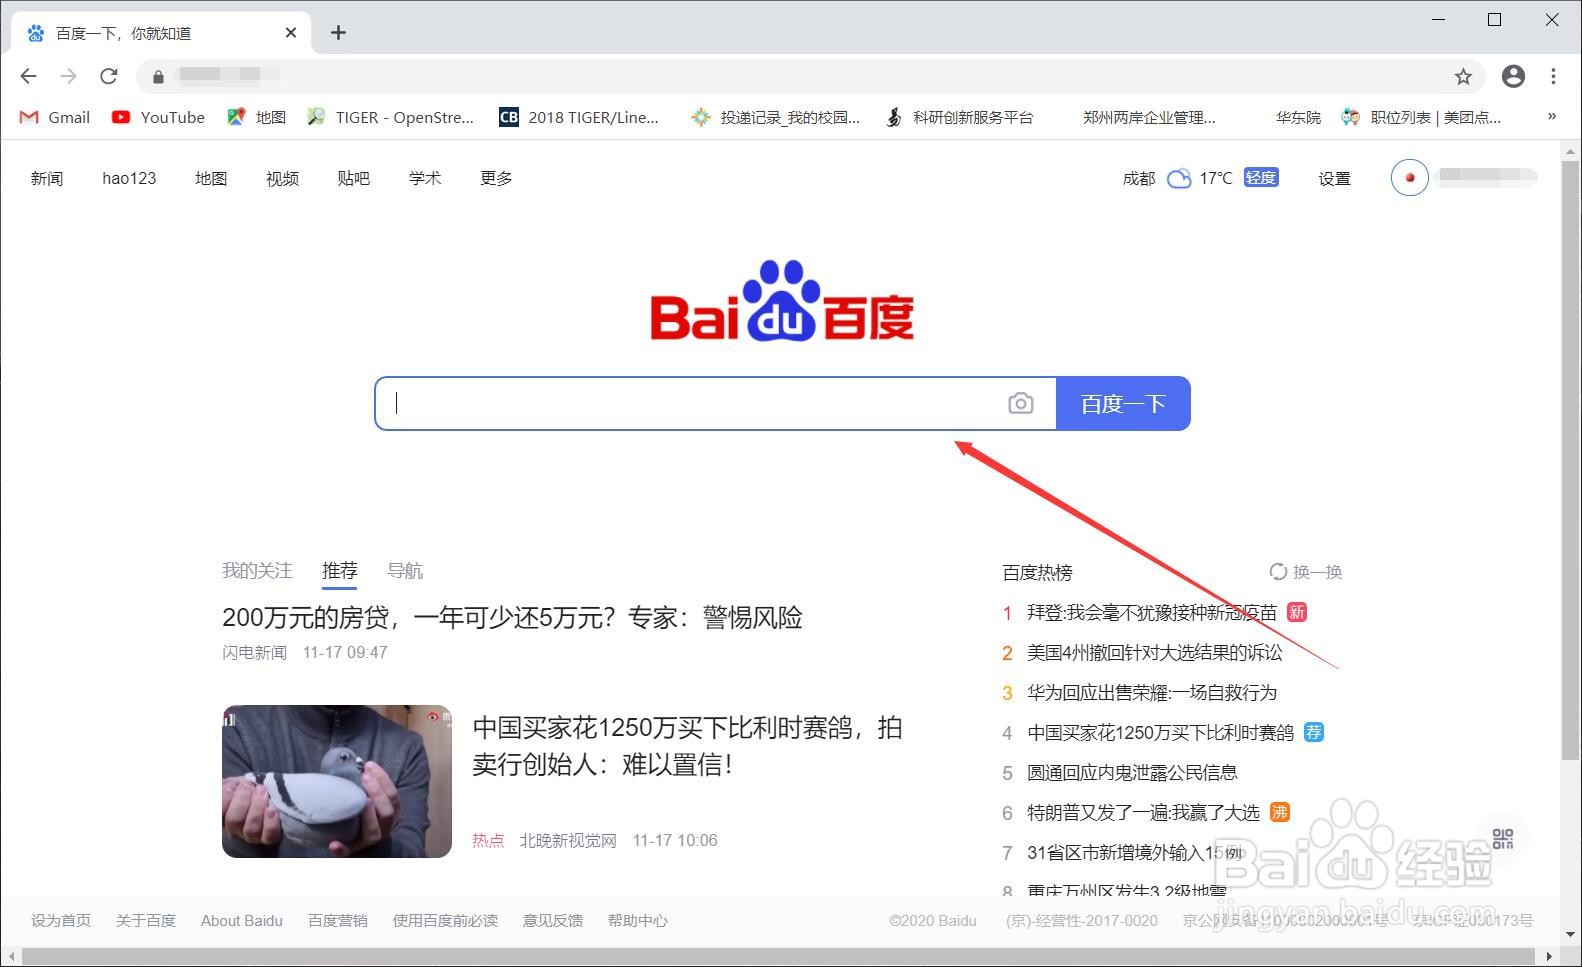
Task: Click the 使用百度前必读 footer link
Action: coord(445,920)
